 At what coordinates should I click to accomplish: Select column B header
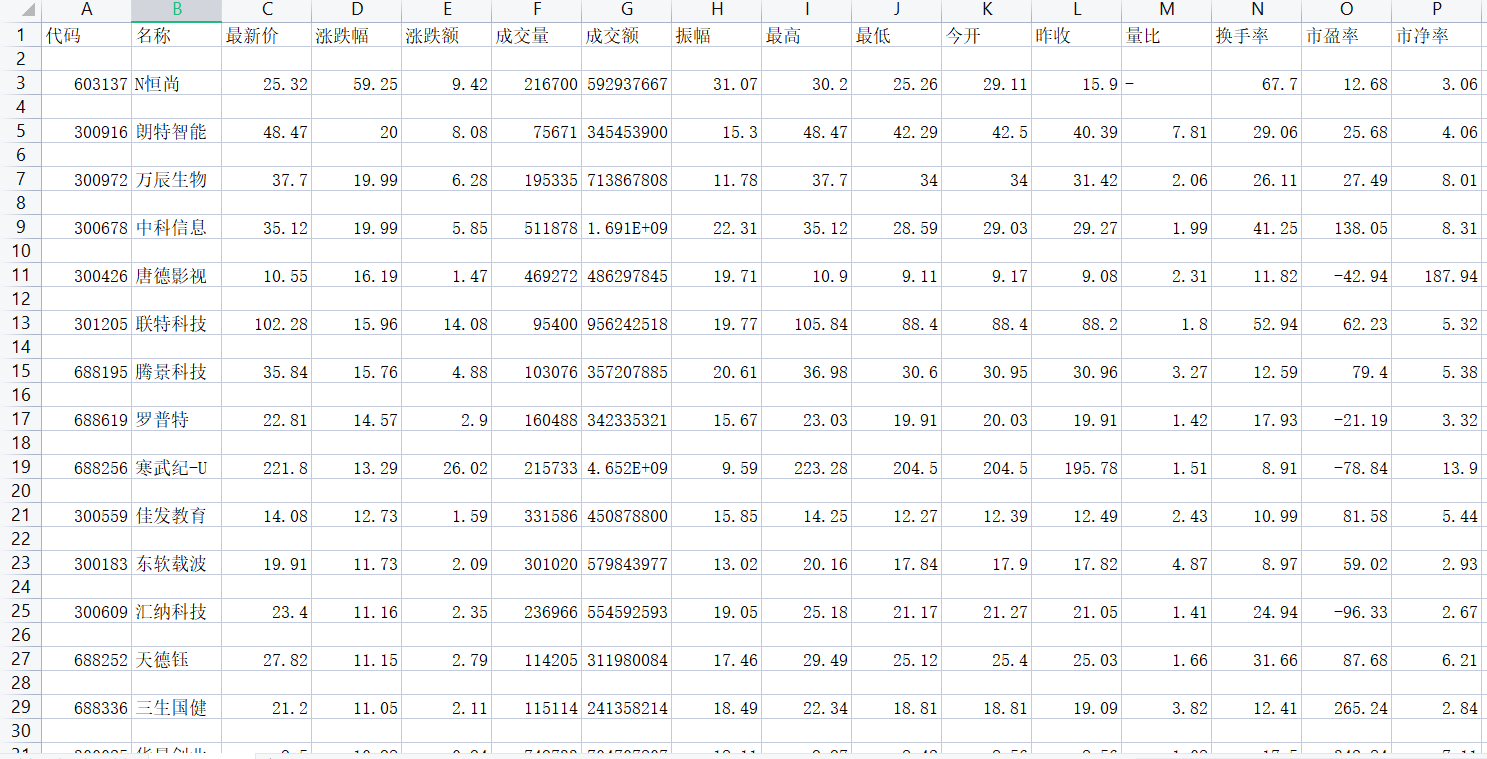tap(177, 10)
